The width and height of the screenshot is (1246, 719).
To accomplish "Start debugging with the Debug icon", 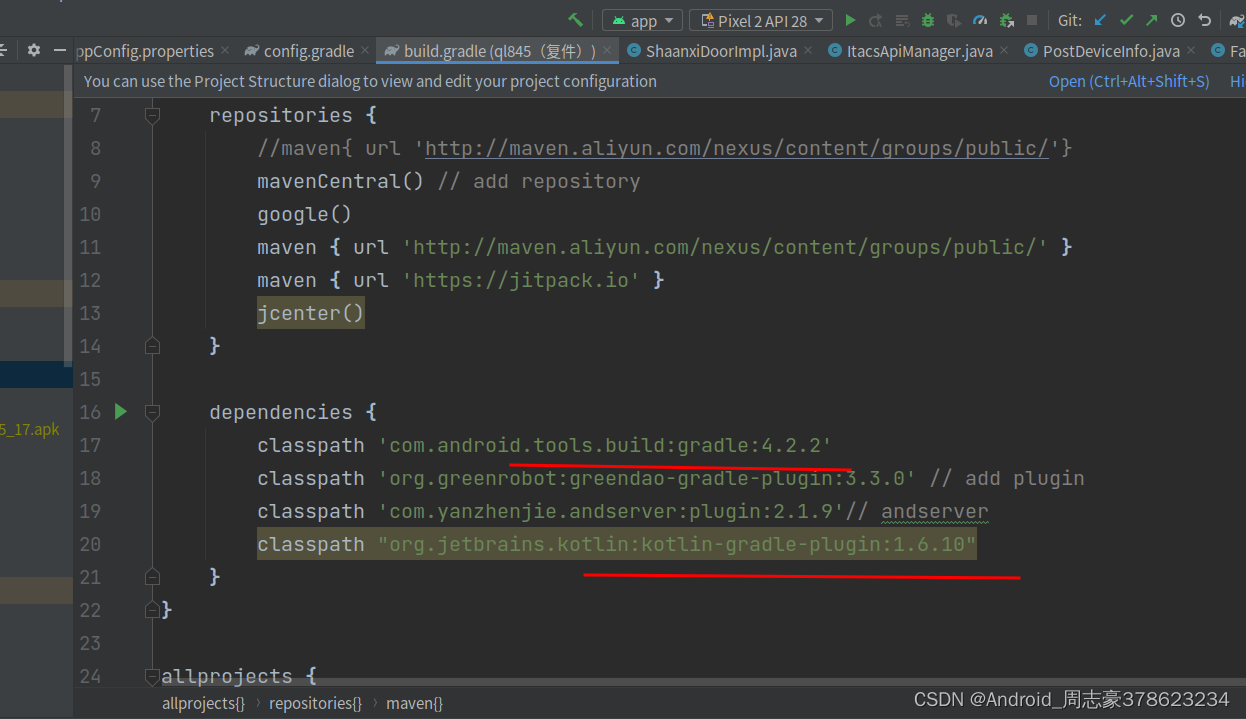I will (926, 19).
